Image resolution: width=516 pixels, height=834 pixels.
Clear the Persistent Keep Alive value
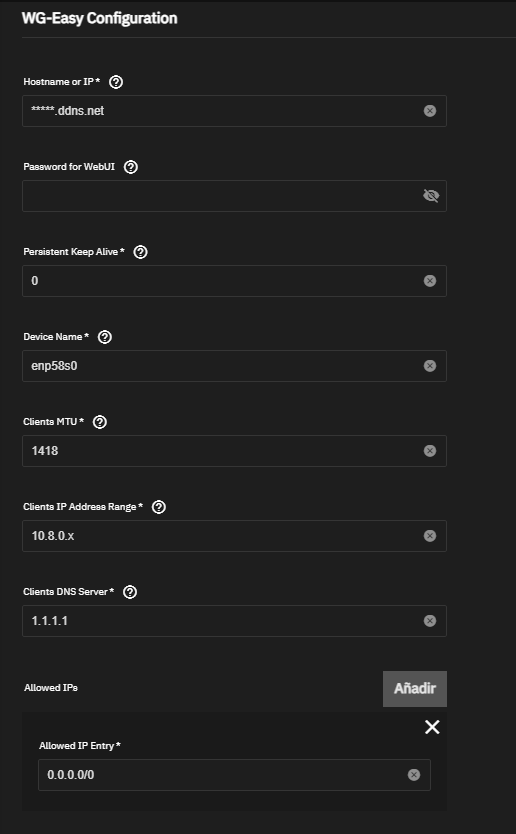[430, 281]
